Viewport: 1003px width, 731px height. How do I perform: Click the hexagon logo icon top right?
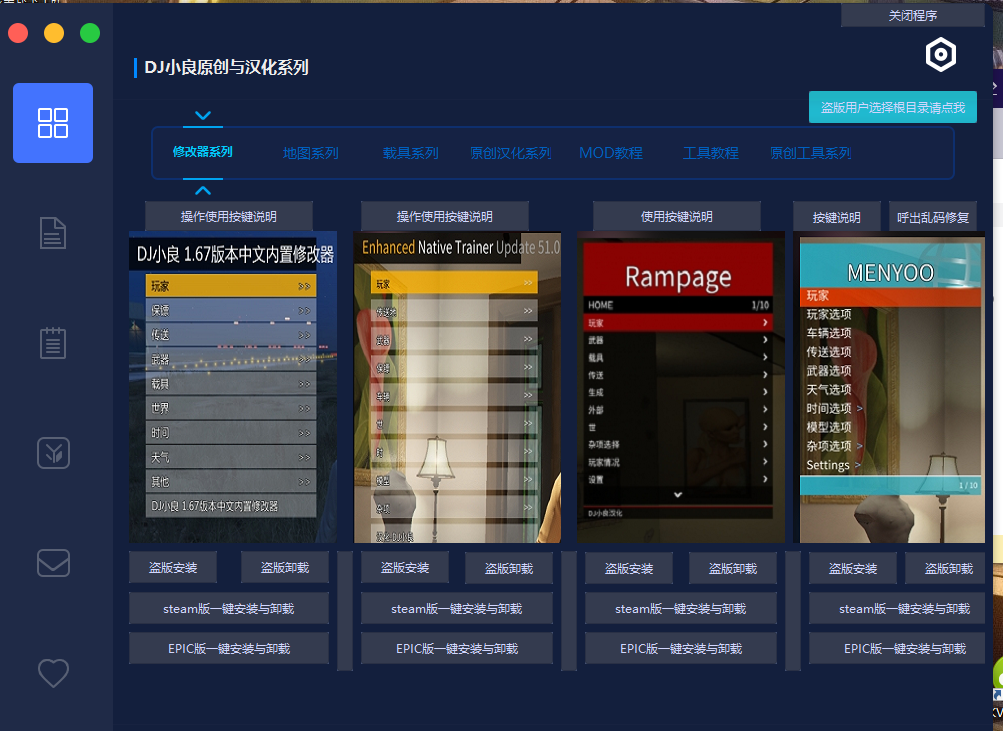pyautogui.click(x=940, y=55)
